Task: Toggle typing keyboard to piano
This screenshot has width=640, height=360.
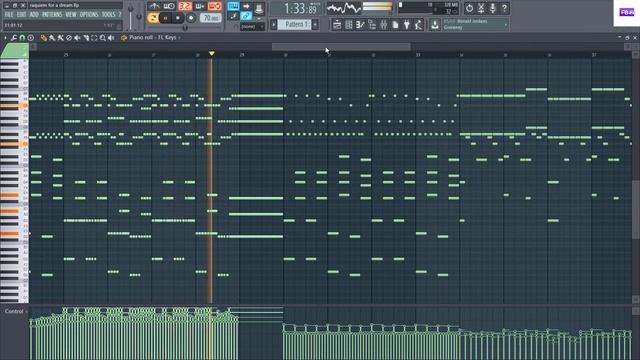Action: pyautogui.click(x=233, y=6)
